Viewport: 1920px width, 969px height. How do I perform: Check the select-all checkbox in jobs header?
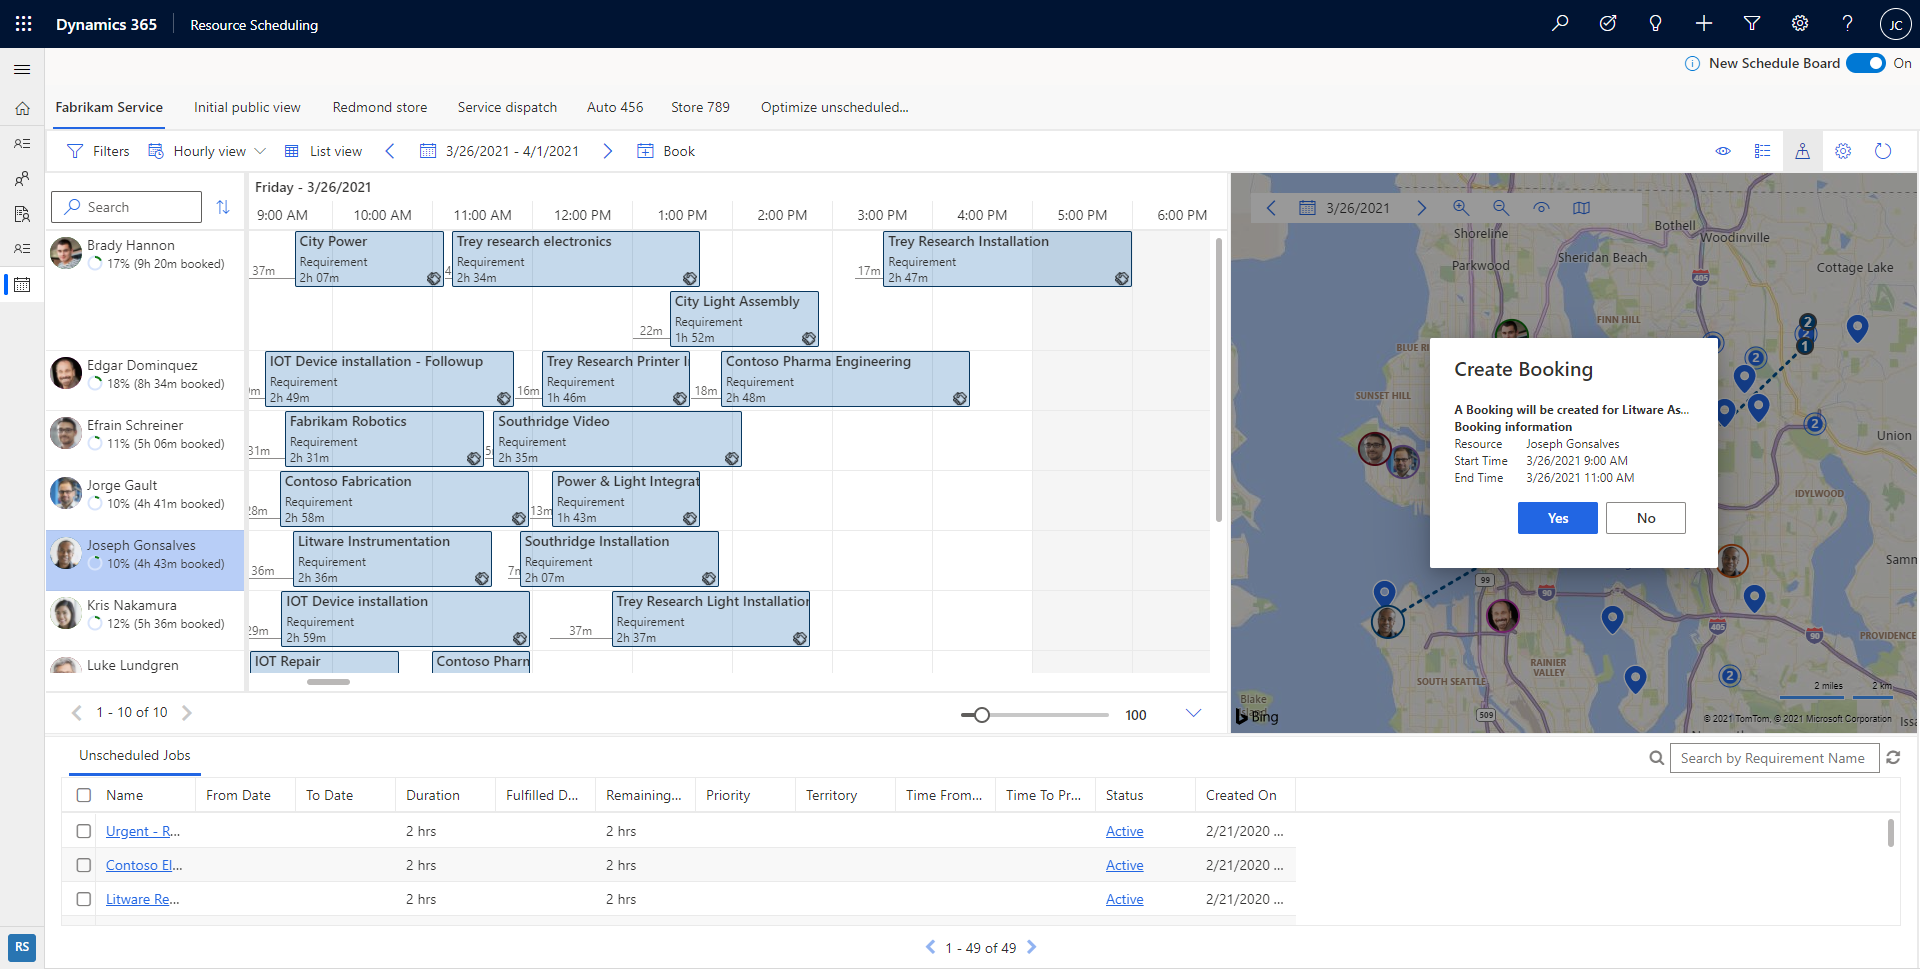[x=84, y=795]
